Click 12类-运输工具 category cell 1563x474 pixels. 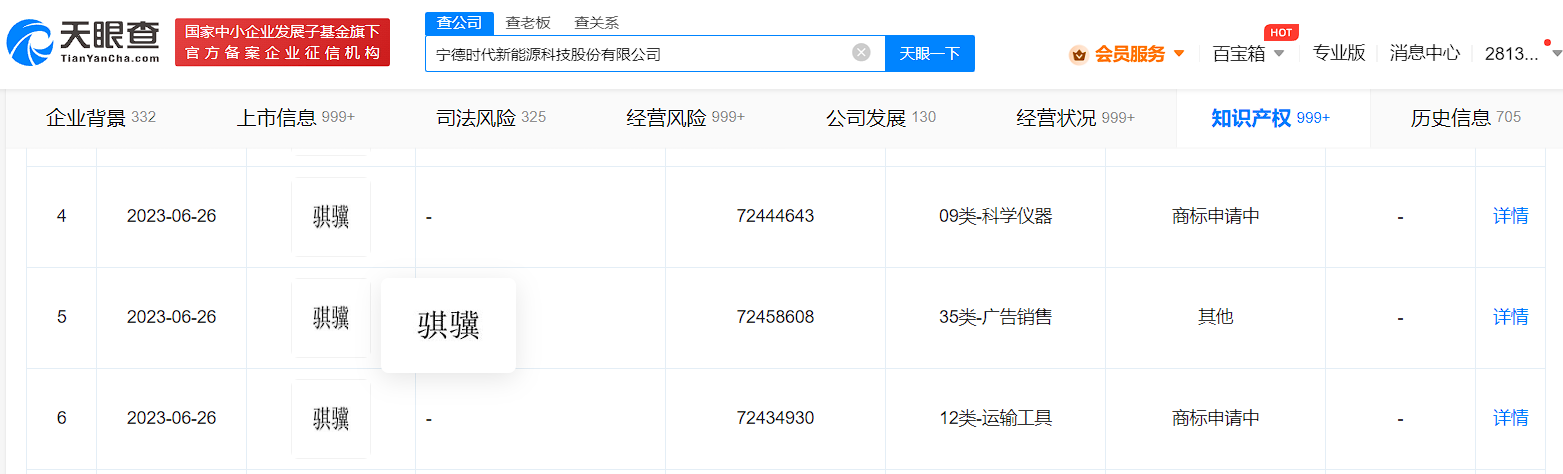(x=995, y=418)
